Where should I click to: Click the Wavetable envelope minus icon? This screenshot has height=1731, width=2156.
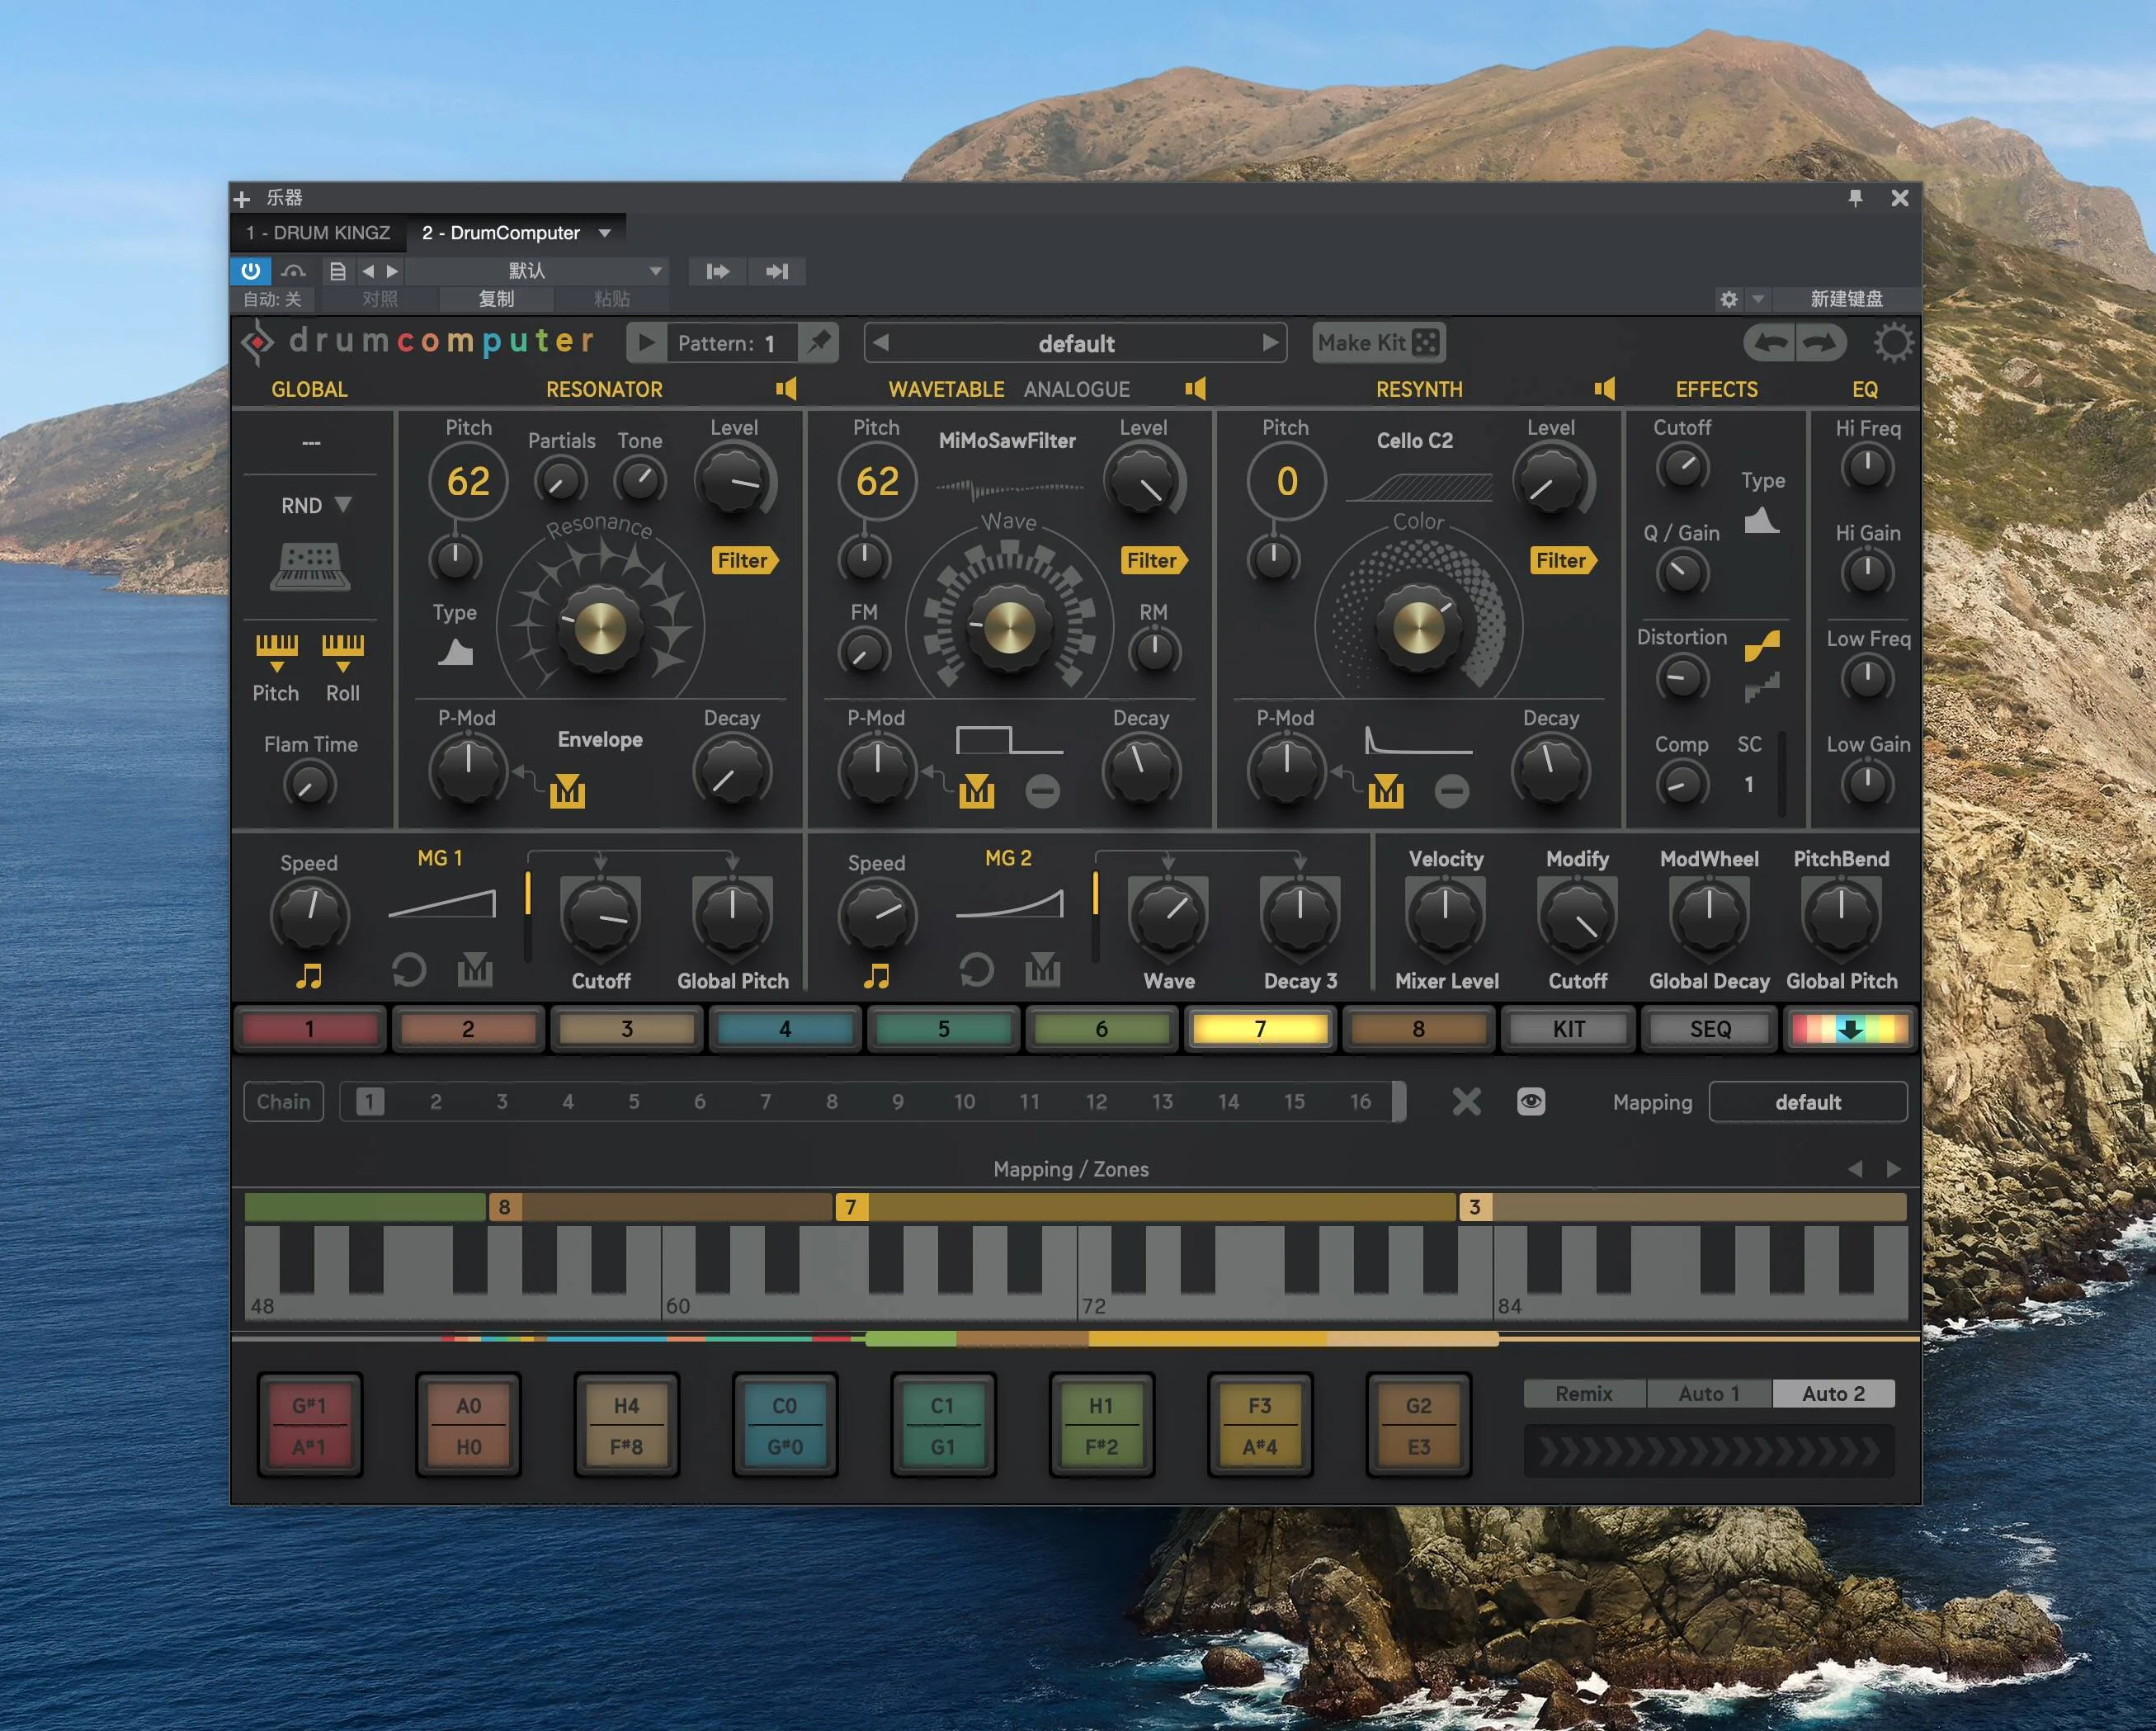click(x=1042, y=791)
